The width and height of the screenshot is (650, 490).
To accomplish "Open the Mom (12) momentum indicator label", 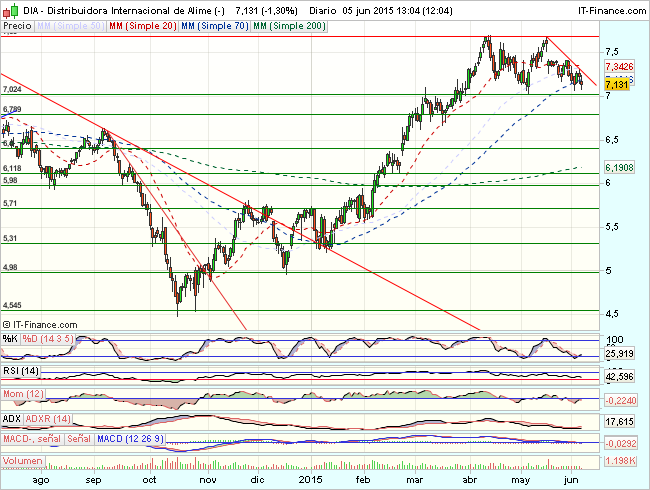I will [24, 396].
